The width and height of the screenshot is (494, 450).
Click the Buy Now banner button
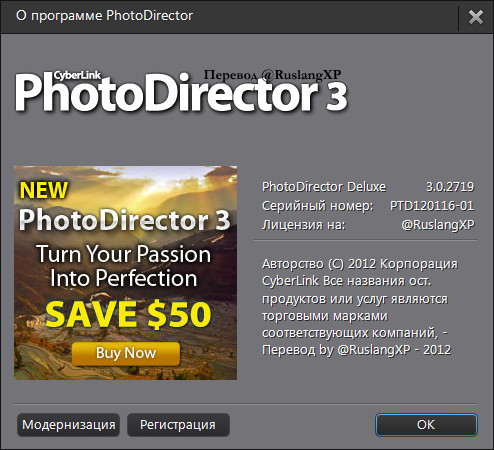coord(126,353)
